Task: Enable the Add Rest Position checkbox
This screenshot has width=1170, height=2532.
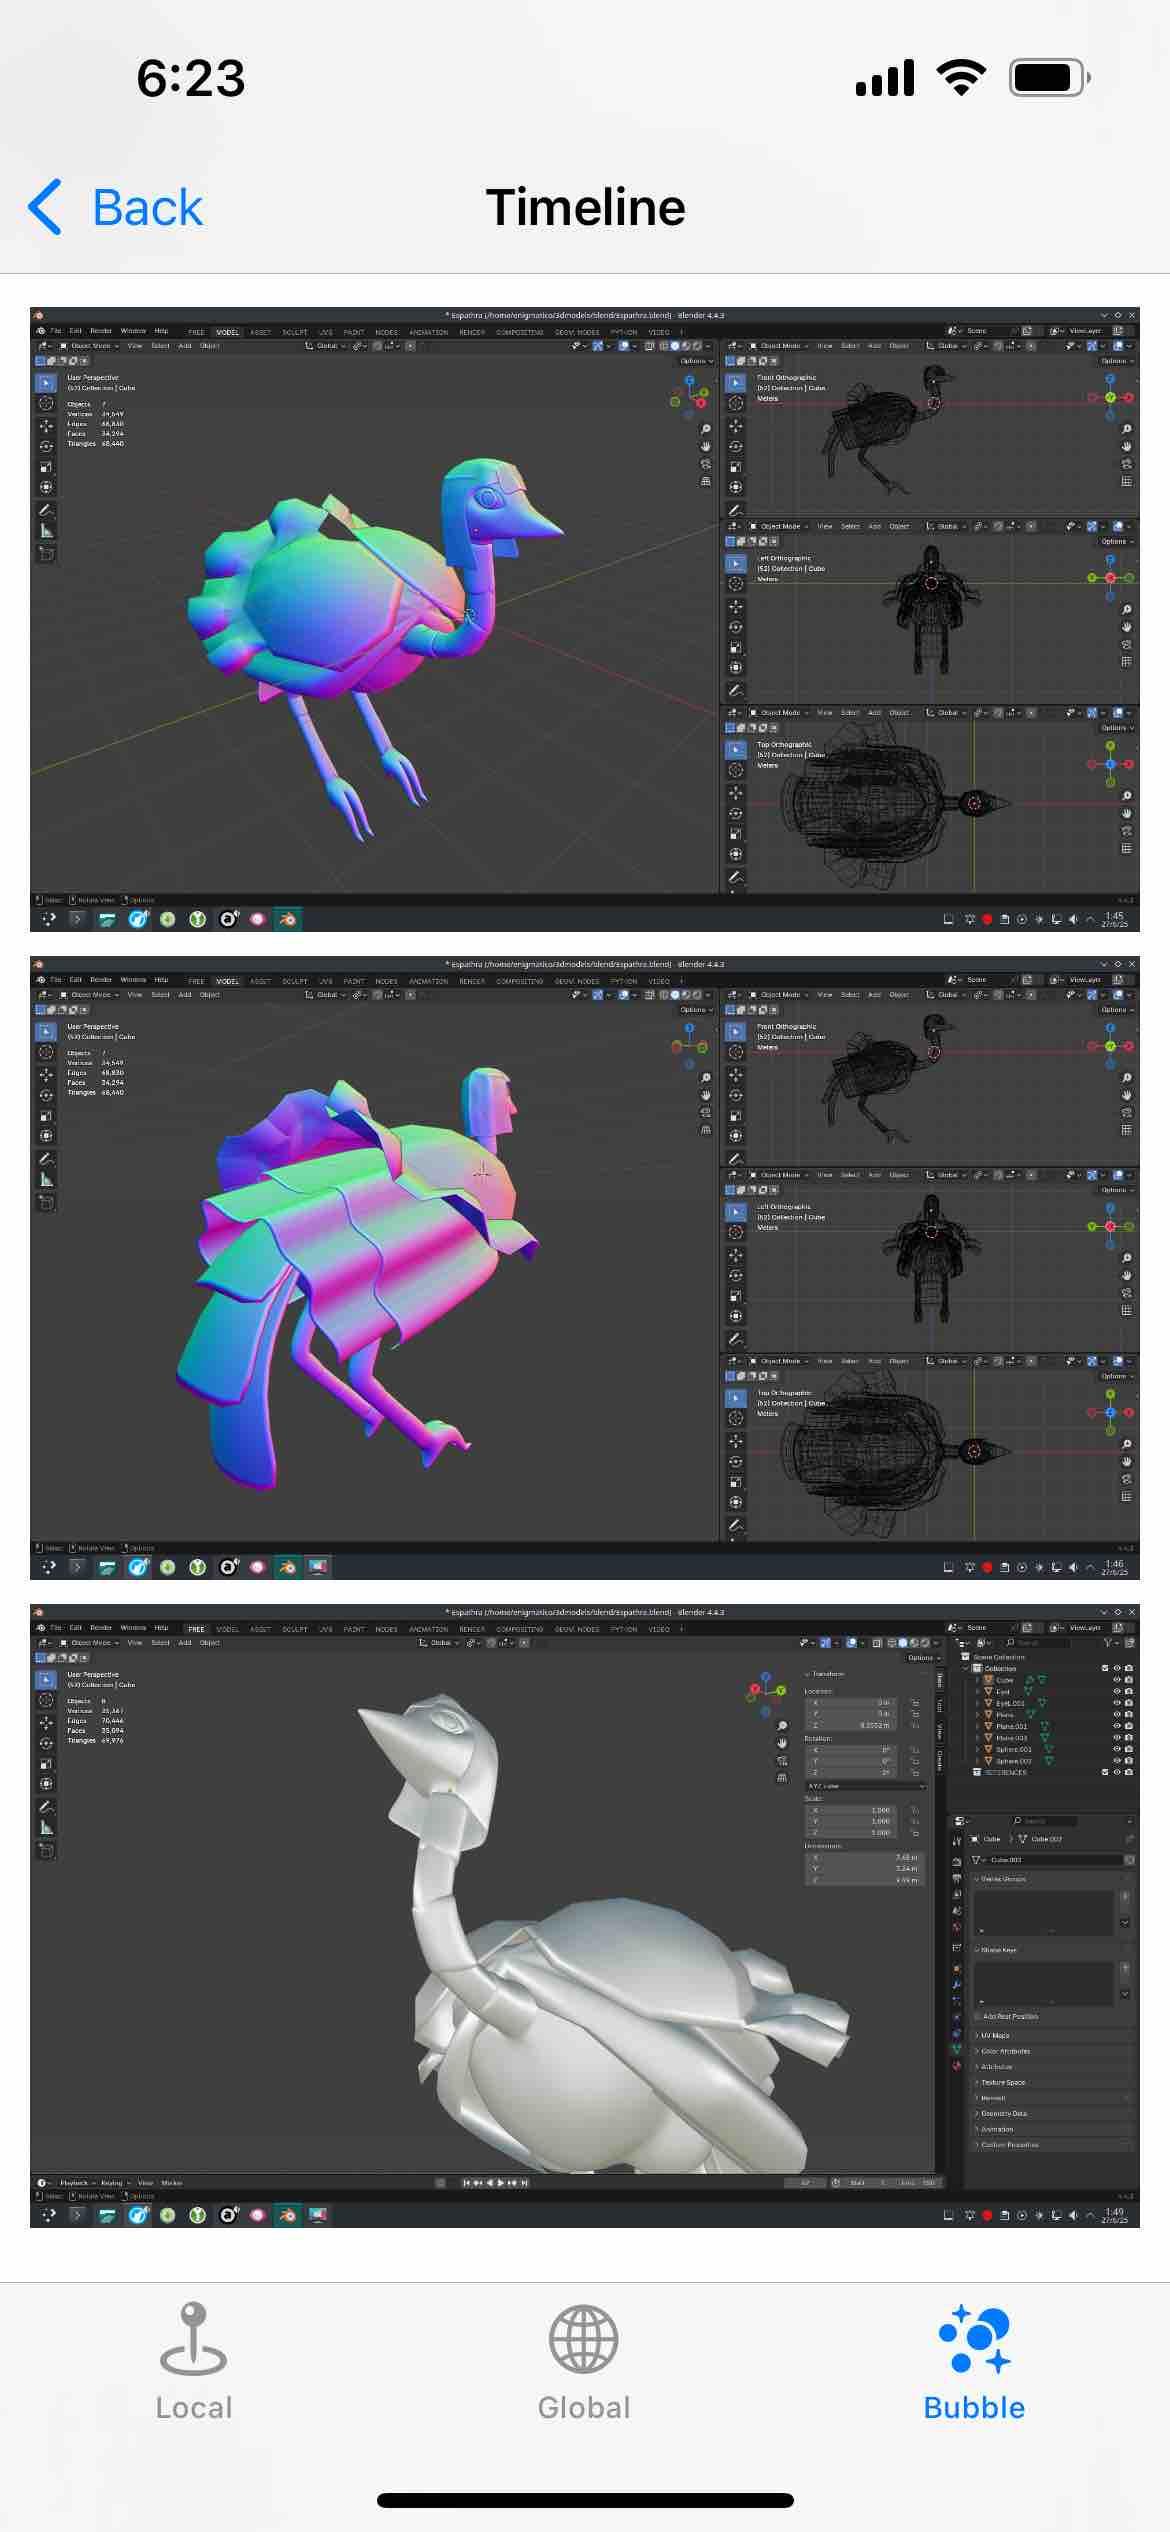Action: point(979,2016)
